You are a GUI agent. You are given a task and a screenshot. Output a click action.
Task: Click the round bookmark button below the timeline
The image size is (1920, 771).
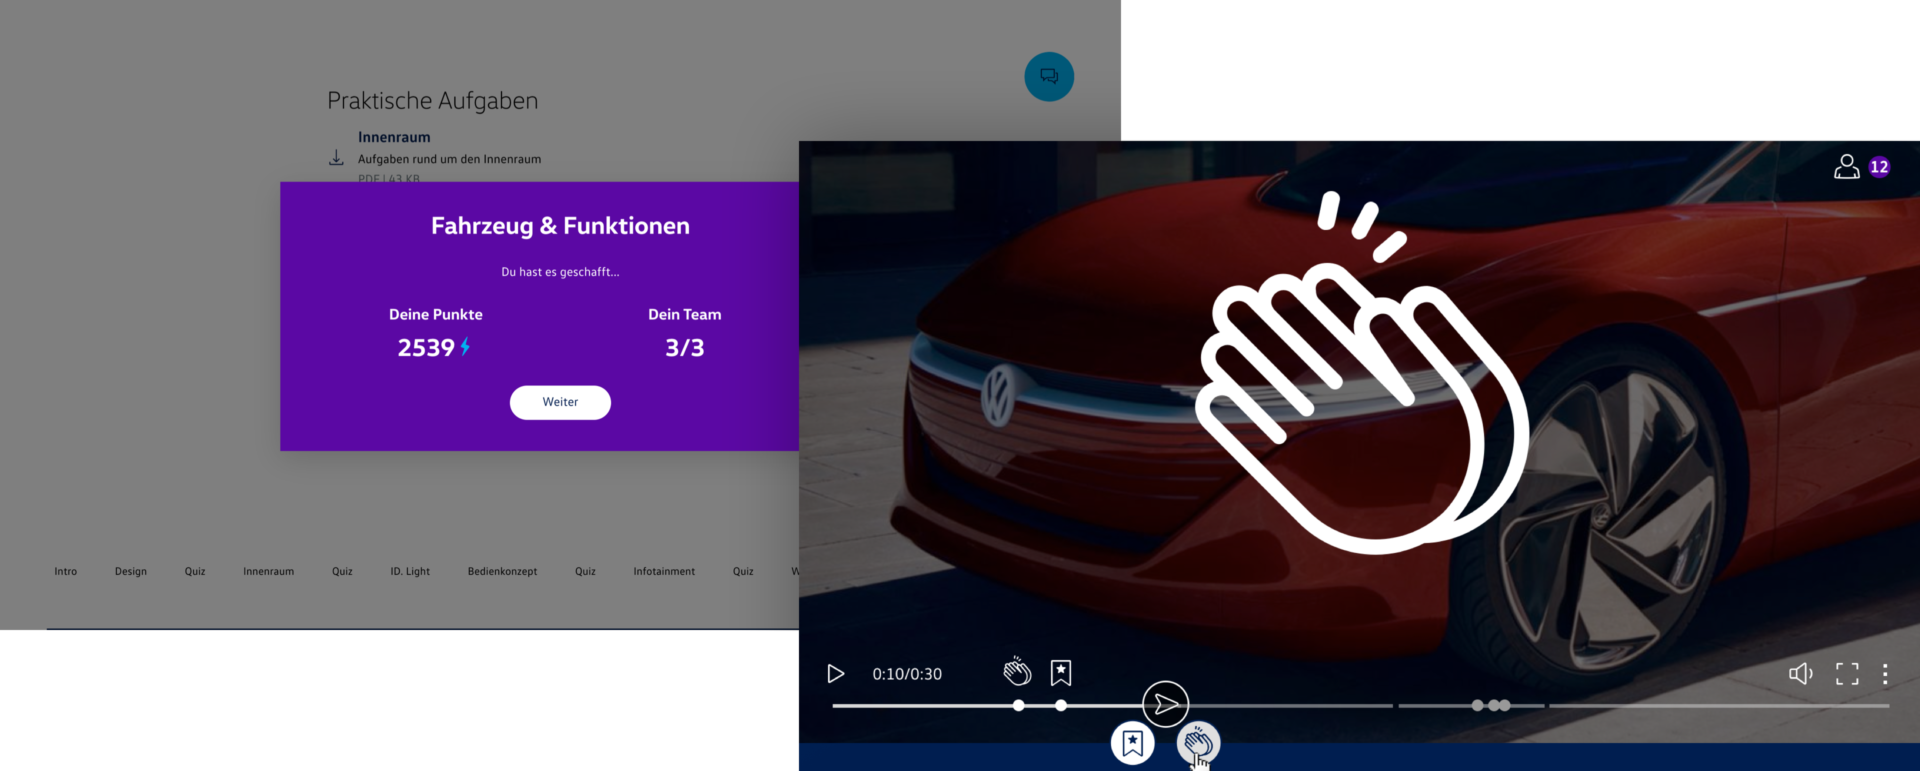coord(1133,743)
